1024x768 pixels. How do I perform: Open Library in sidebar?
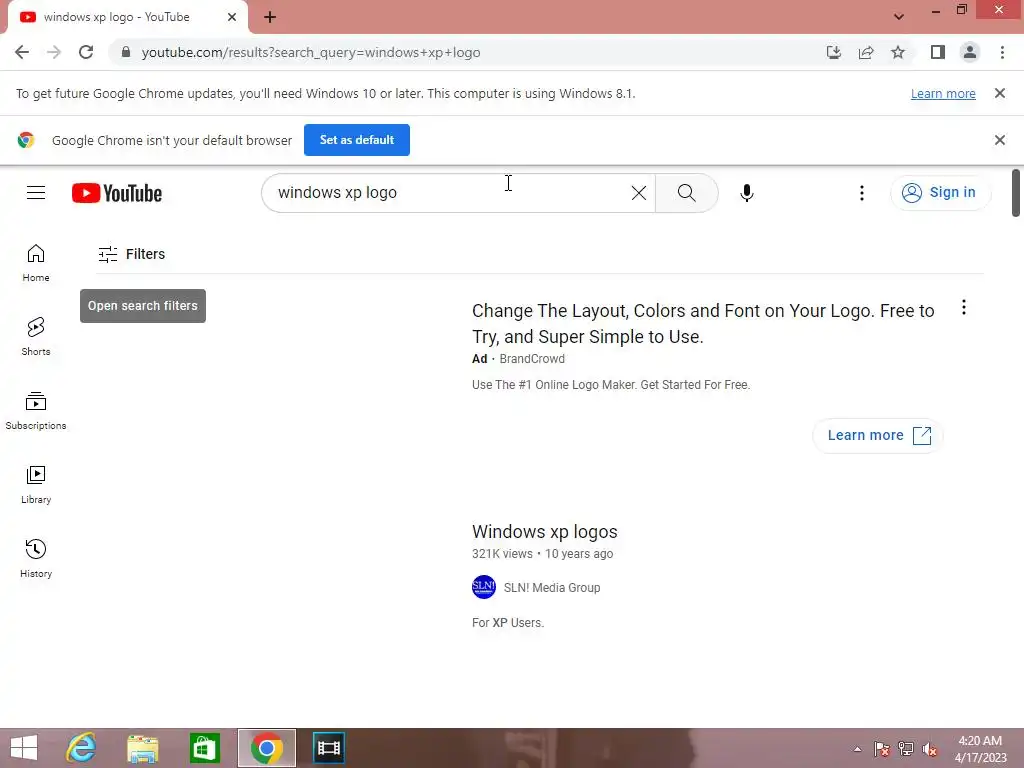coord(36,485)
